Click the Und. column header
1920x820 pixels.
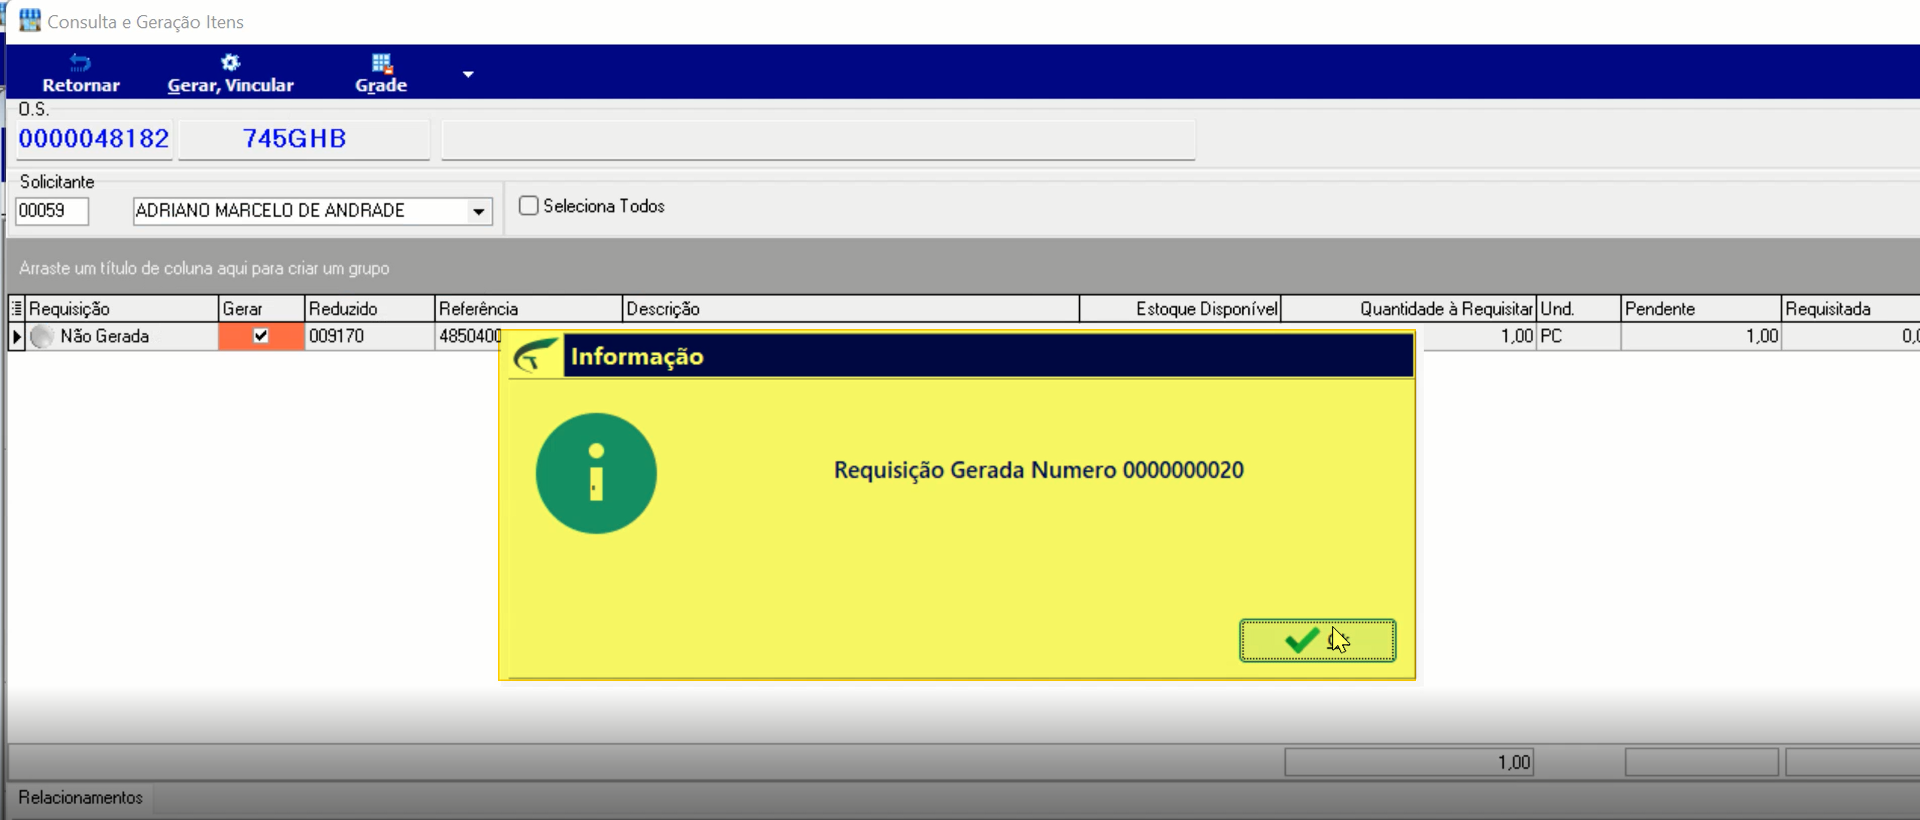tap(1578, 309)
